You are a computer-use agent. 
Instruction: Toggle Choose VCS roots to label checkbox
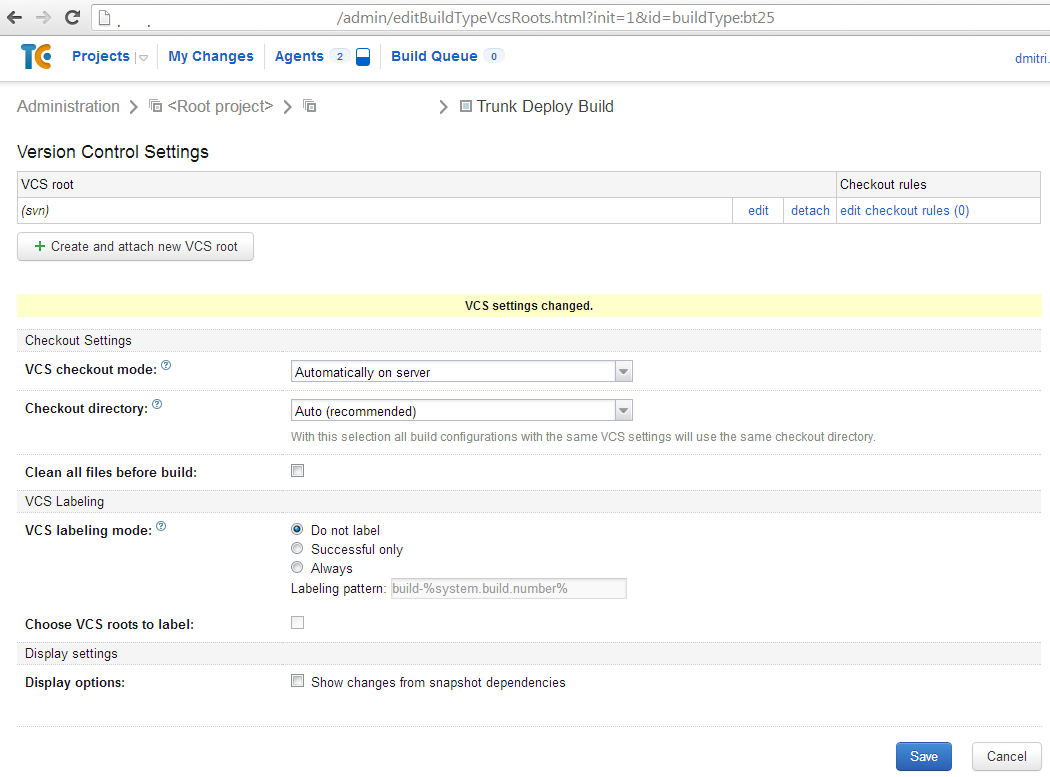(x=297, y=623)
